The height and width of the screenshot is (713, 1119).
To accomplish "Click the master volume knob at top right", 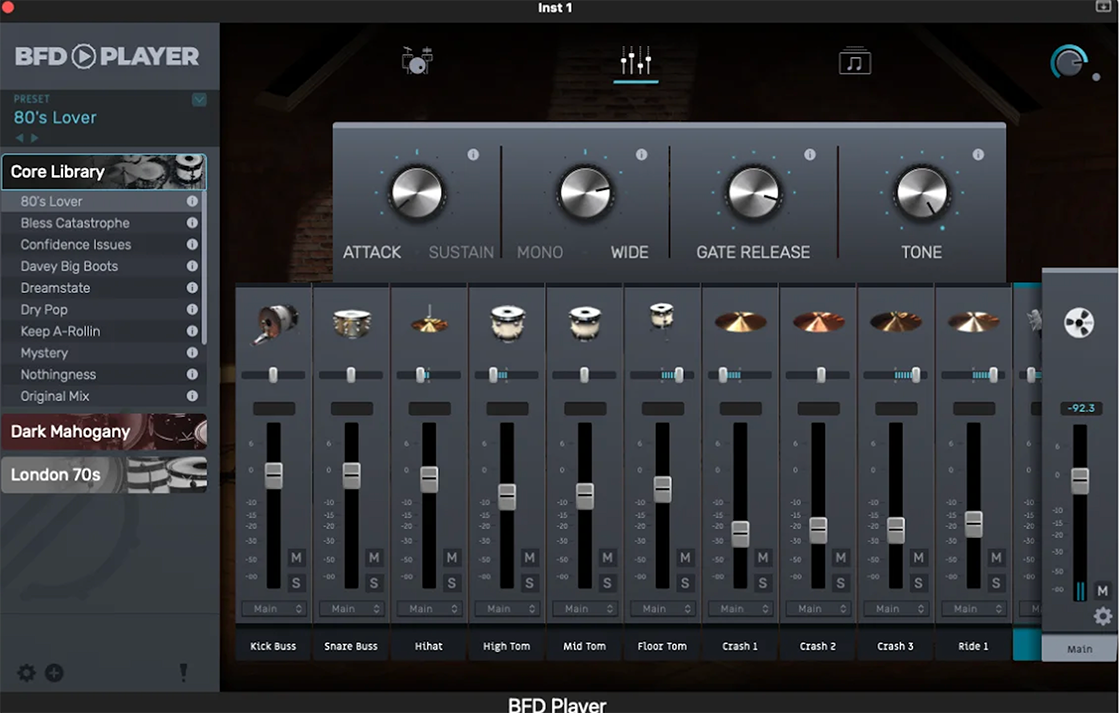I will tap(1068, 63).
